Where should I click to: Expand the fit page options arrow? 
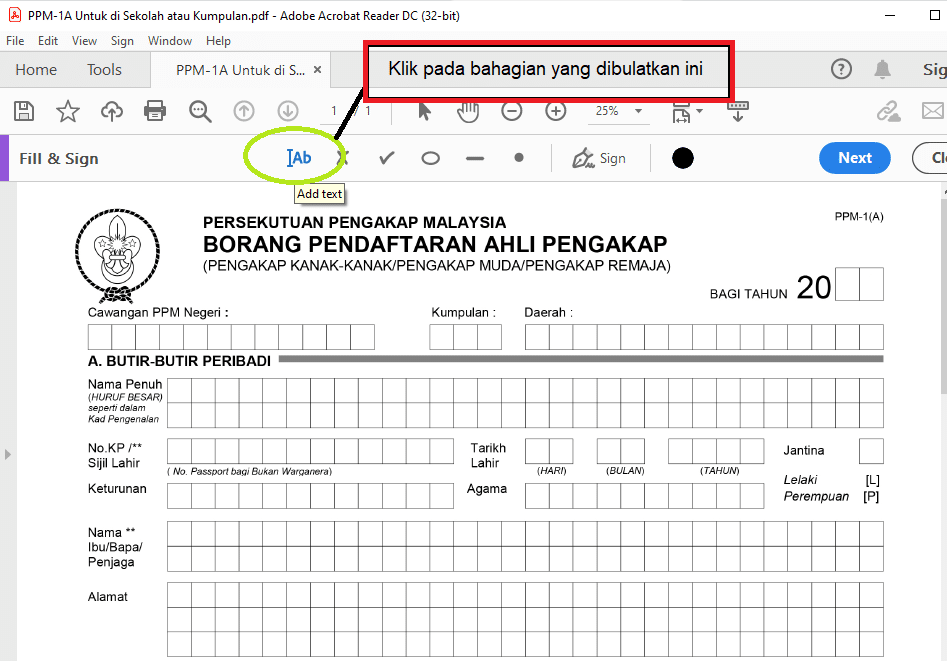[699, 111]
